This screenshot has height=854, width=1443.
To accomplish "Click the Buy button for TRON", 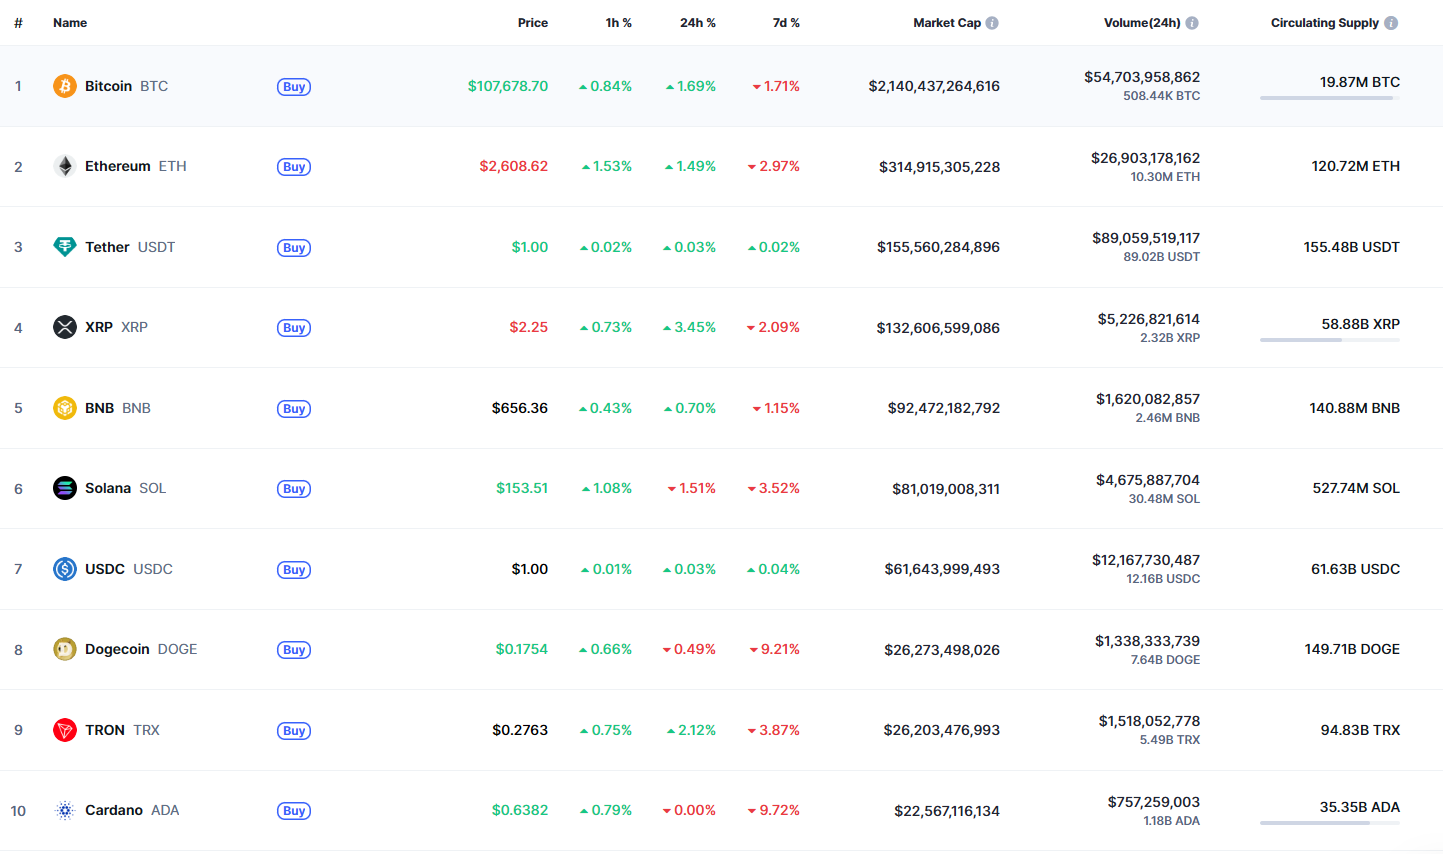I will (x=294, y=731).
